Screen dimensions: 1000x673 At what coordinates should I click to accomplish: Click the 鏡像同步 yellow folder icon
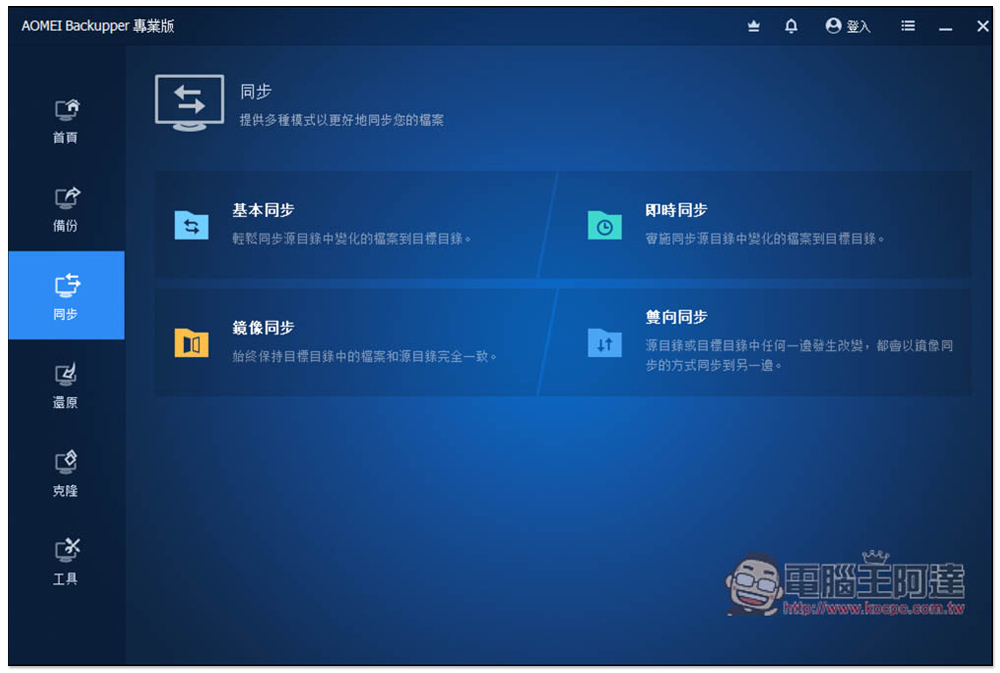pos(191,343)
